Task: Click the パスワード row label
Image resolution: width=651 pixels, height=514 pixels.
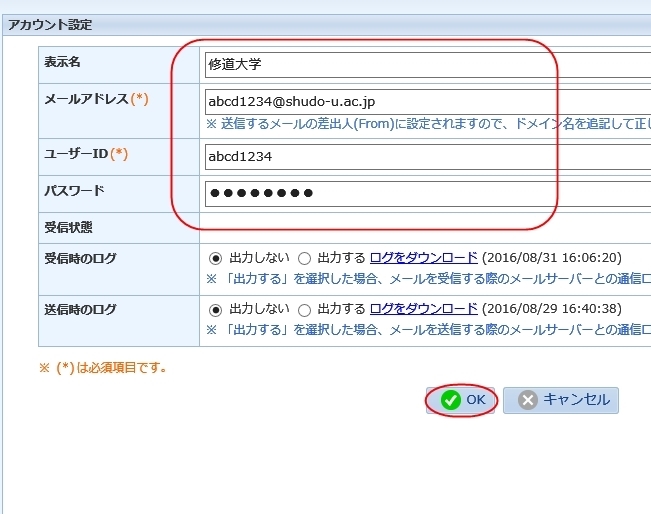Action: [x=74, y=190]
